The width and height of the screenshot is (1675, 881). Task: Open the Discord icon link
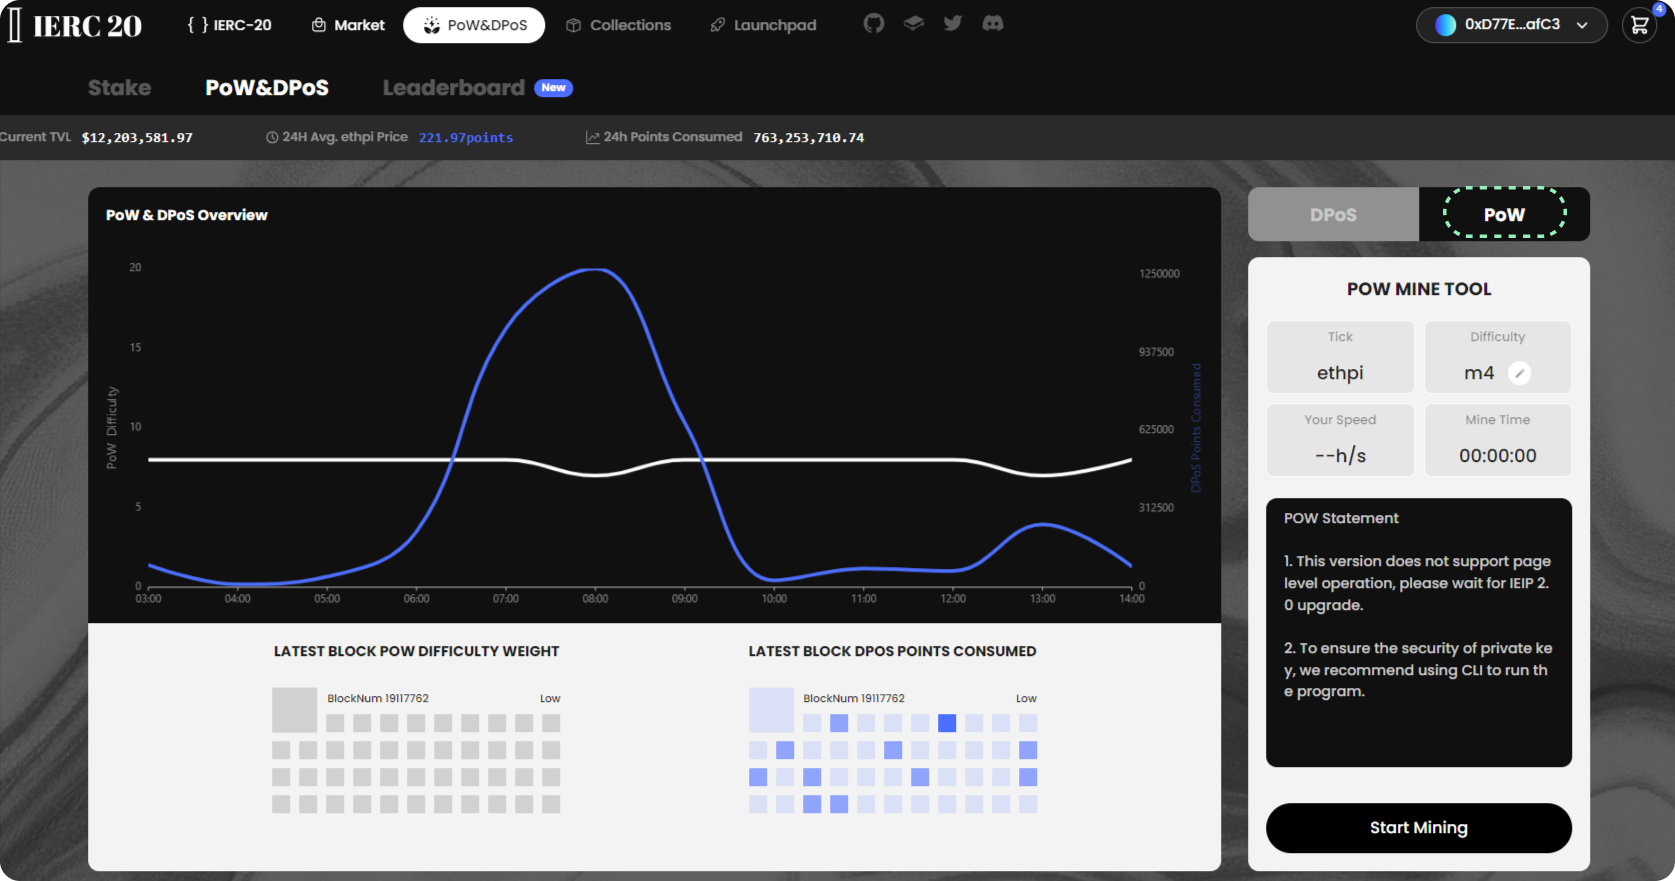click(993, 24)
